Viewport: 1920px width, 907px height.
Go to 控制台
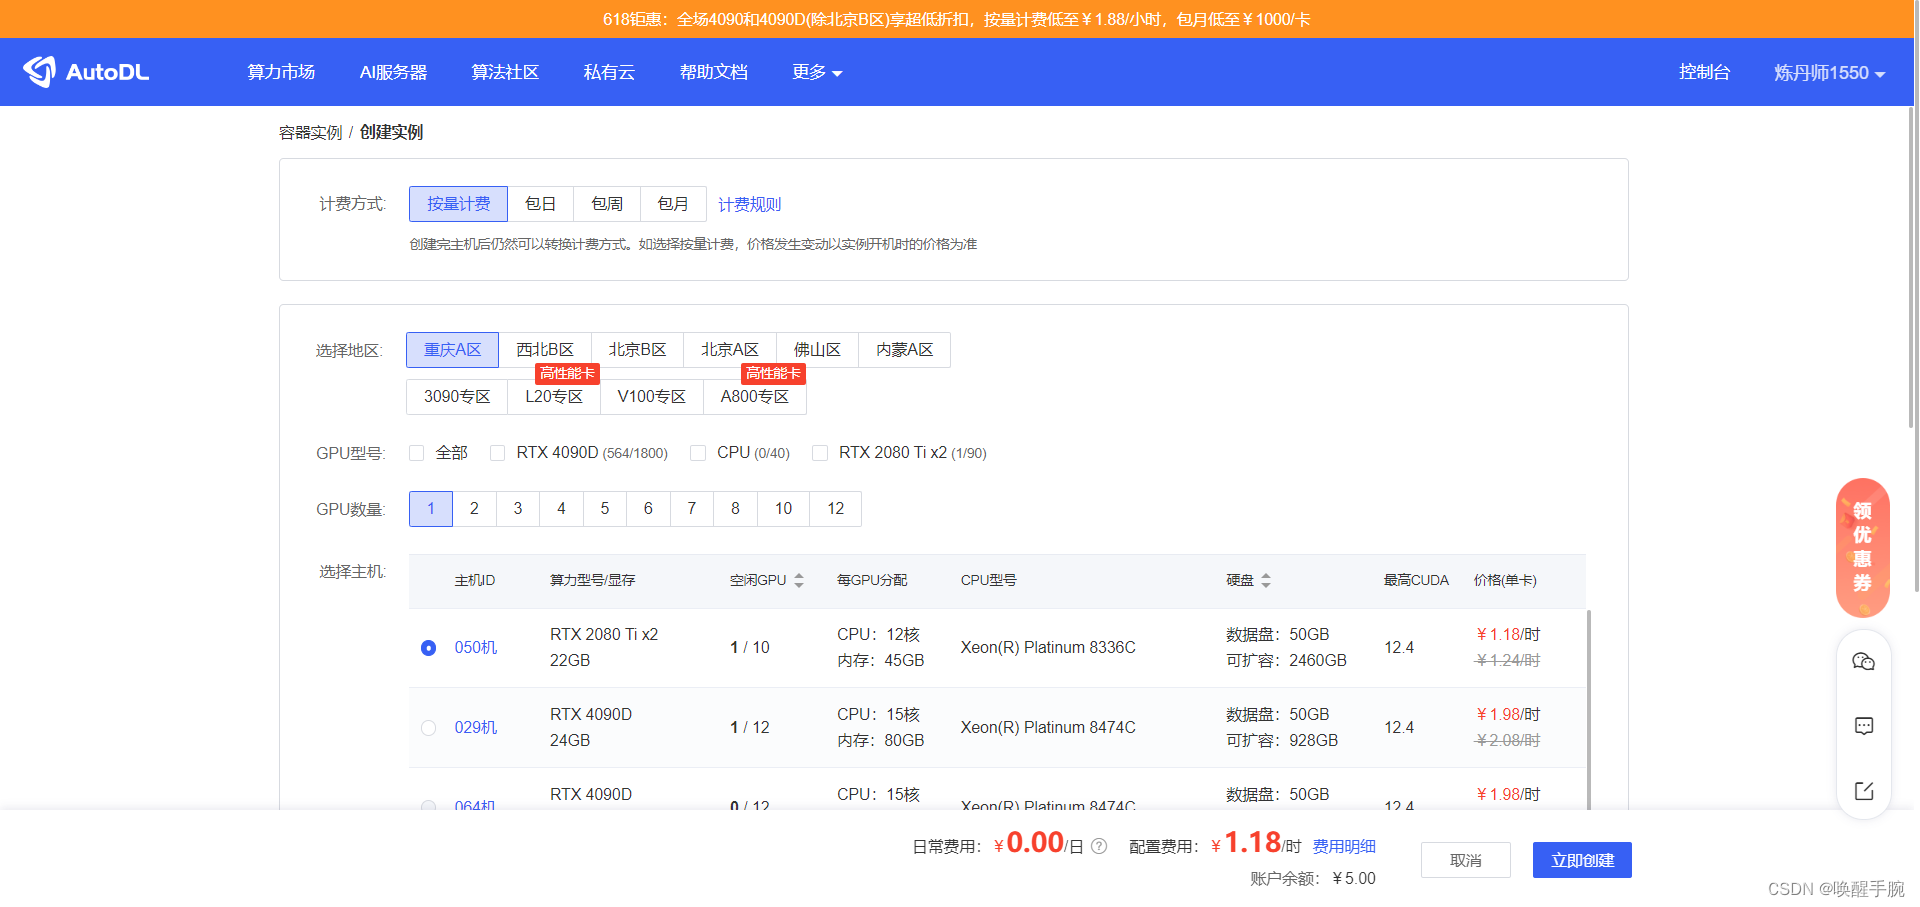click(x=1704, y=72)
